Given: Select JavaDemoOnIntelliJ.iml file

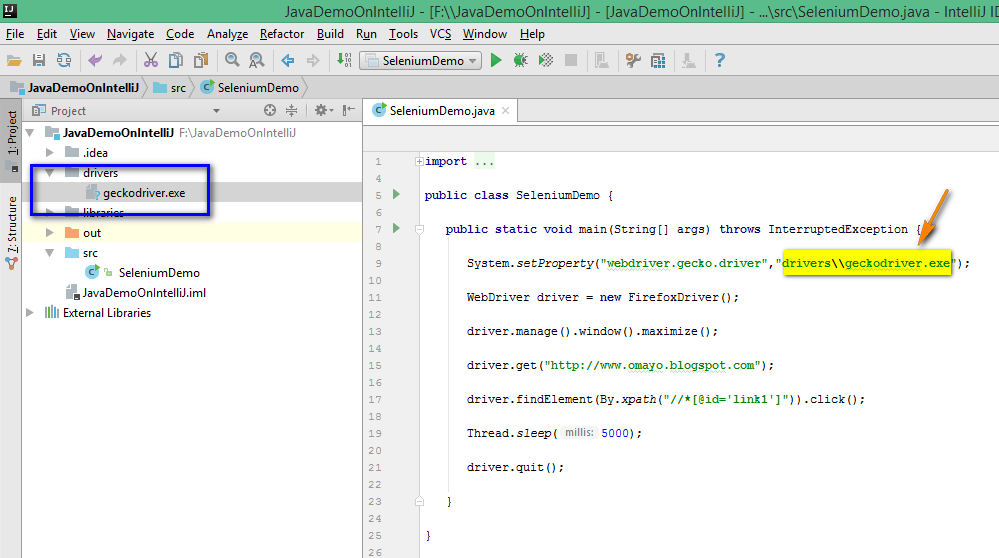Looking at the screenshot, I should (x=144, y=292).
